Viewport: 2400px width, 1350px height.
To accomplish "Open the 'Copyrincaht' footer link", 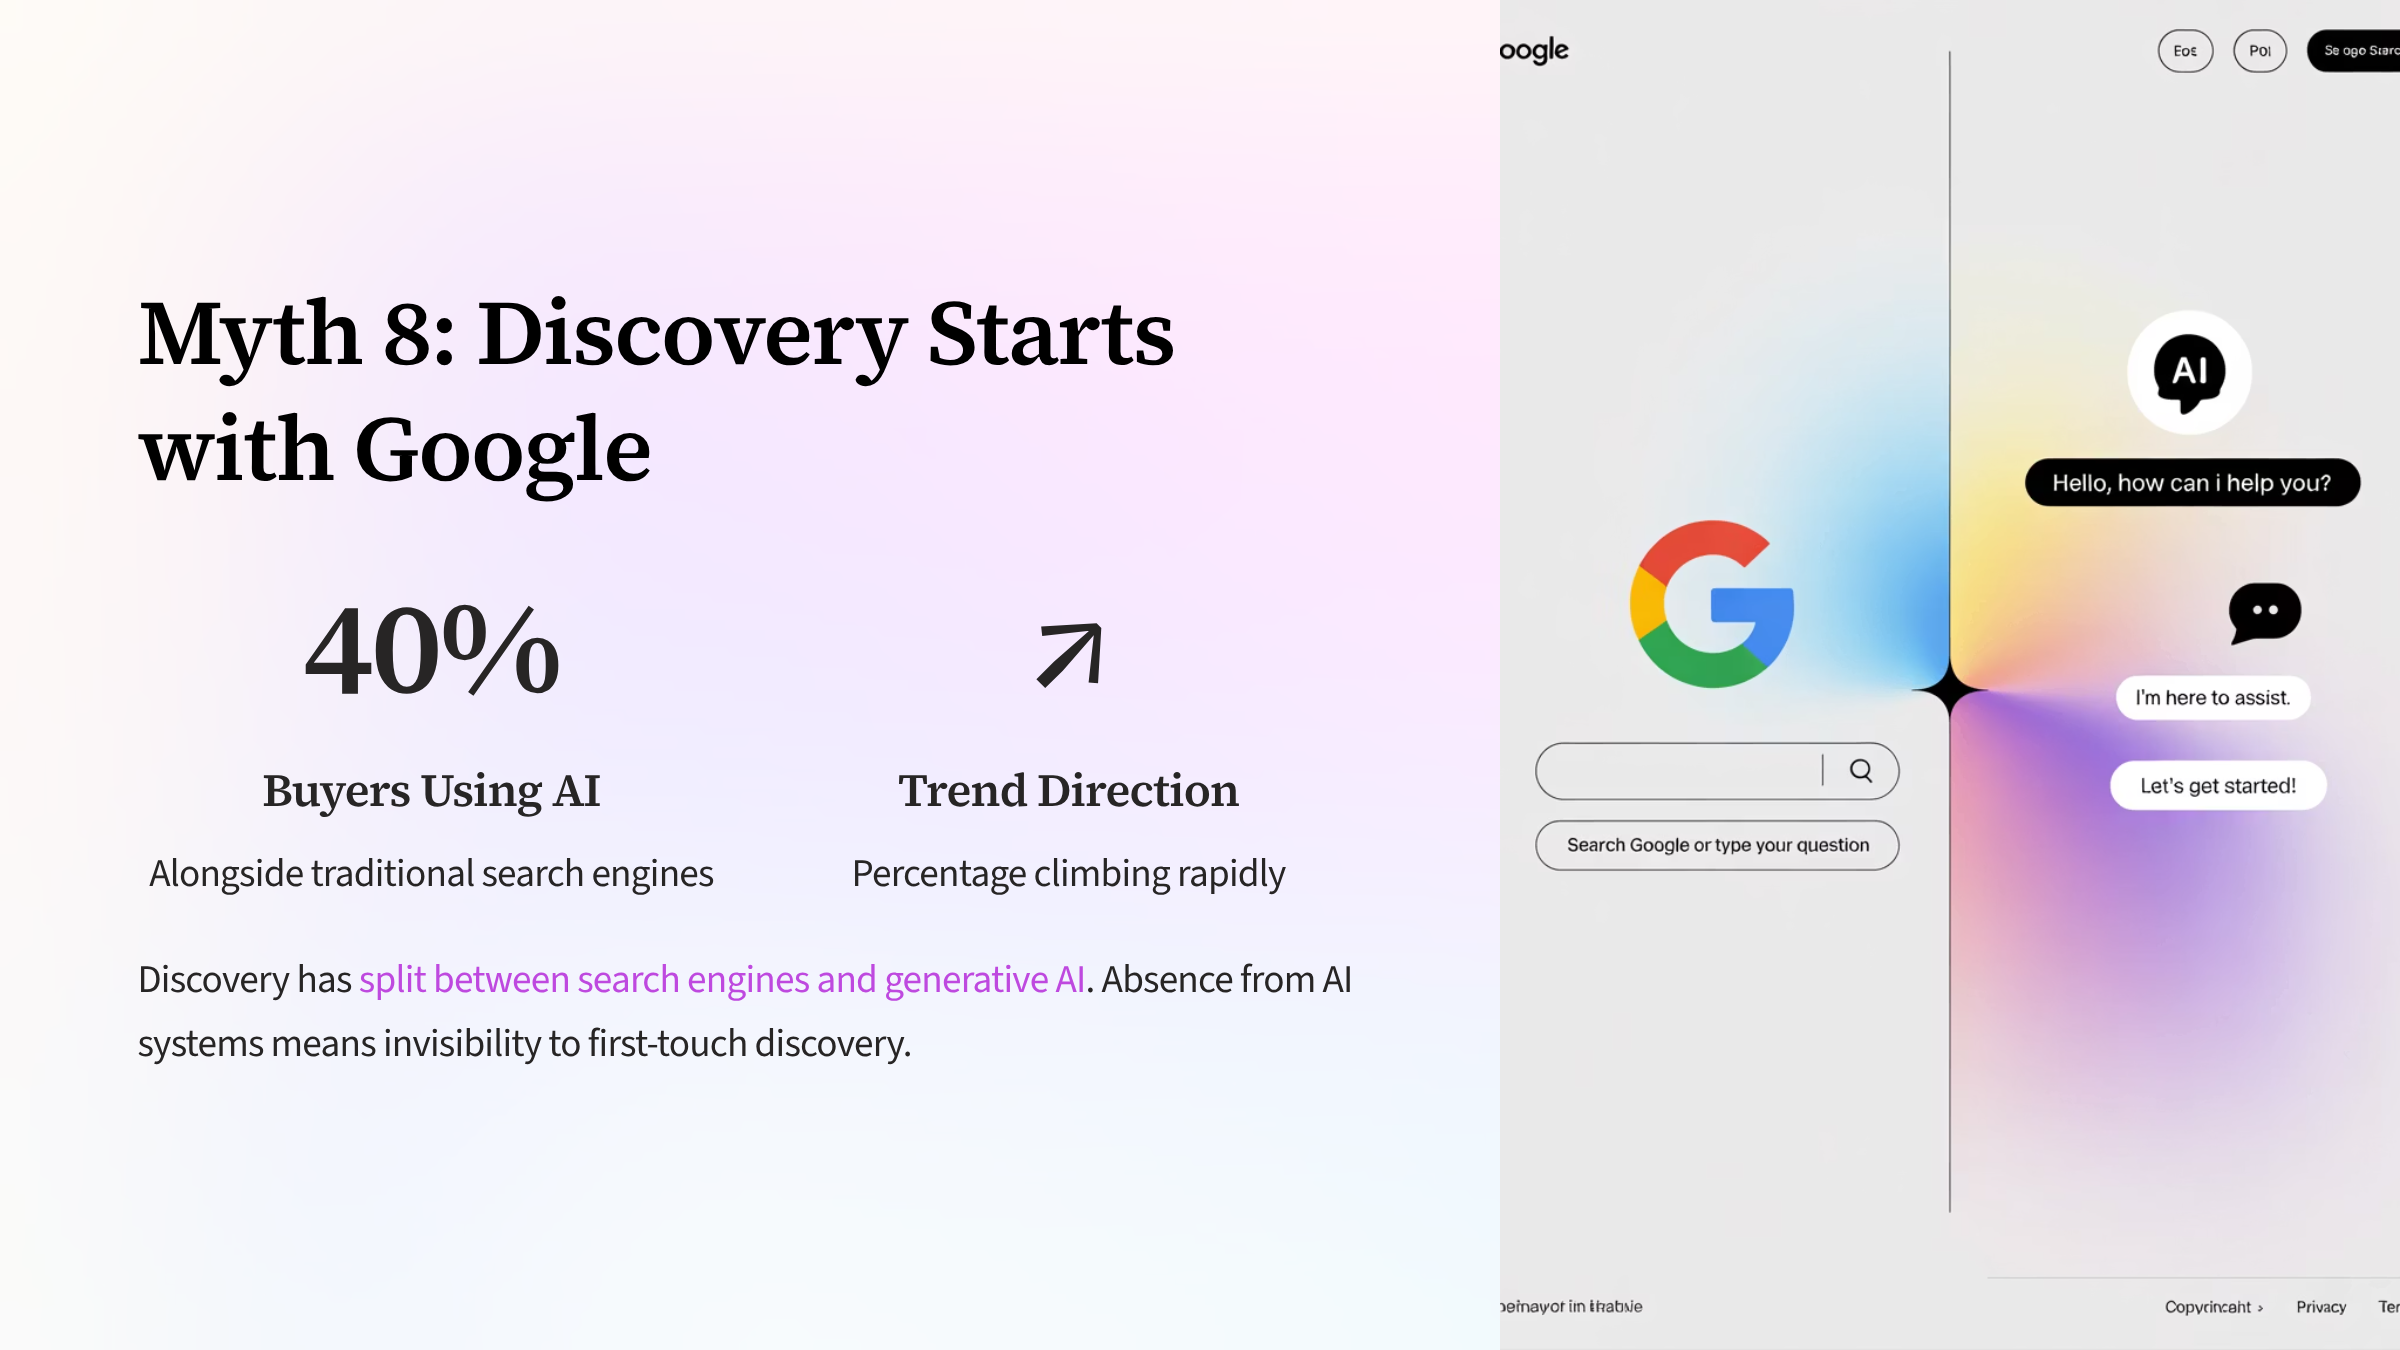I will (x=2213, y=1307).
